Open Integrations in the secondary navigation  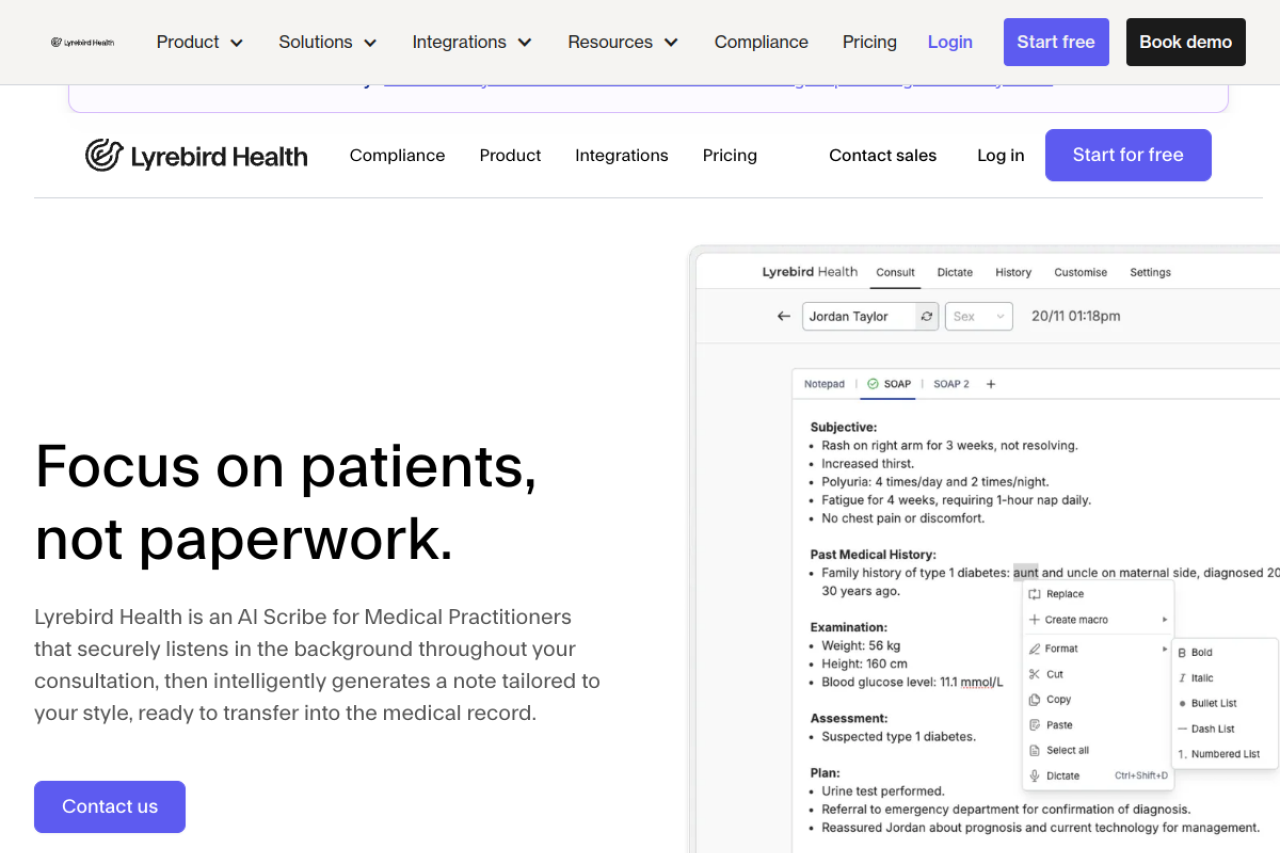coord(621,155)
